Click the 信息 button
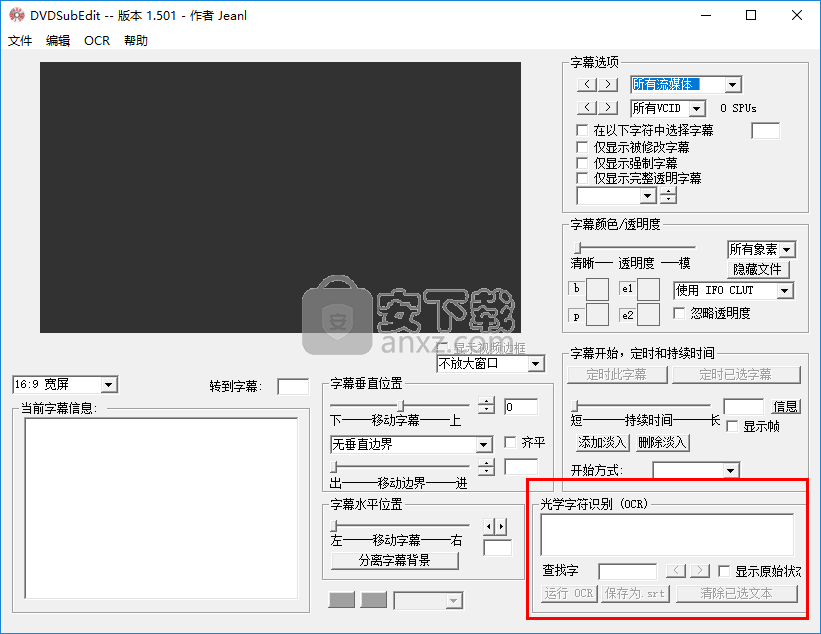This screenshot has width=821, height=634. [x=785, y=406]
